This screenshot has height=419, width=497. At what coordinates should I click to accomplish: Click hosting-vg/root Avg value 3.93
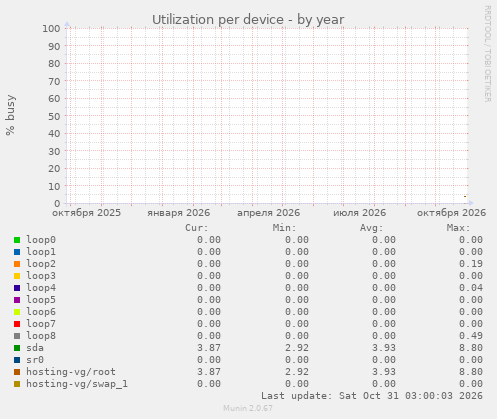point(384,372)
